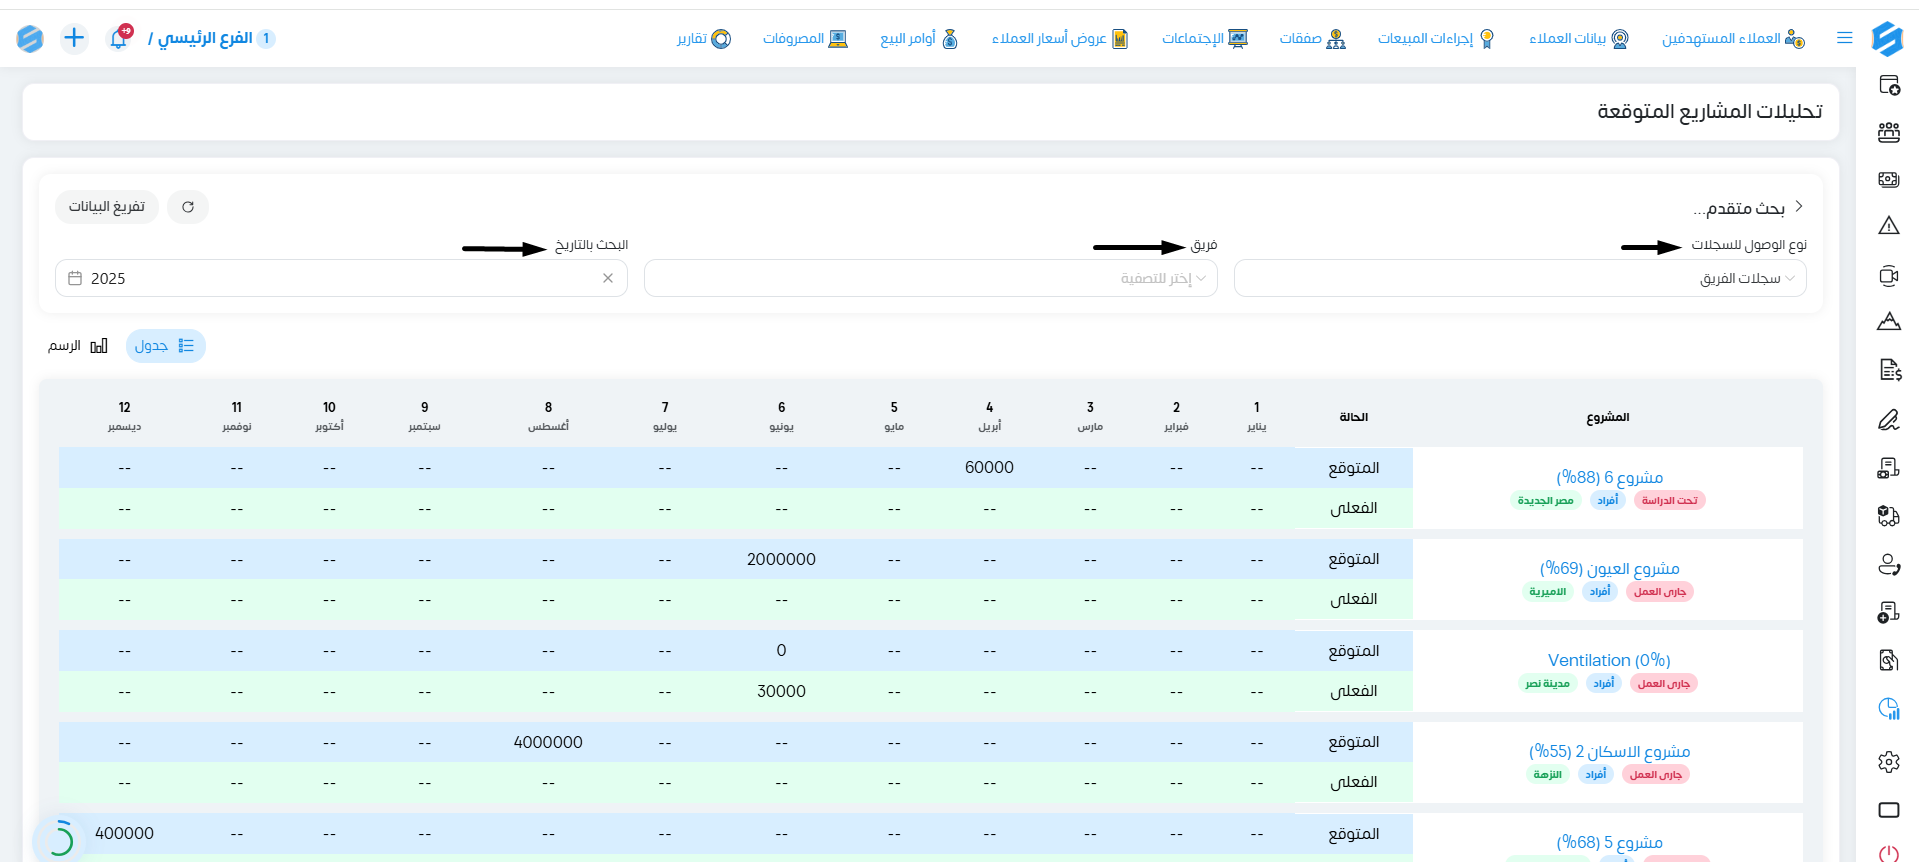Click the 30000 actual value
This screenshot has height=862, width=1919.
pos(781,691)
